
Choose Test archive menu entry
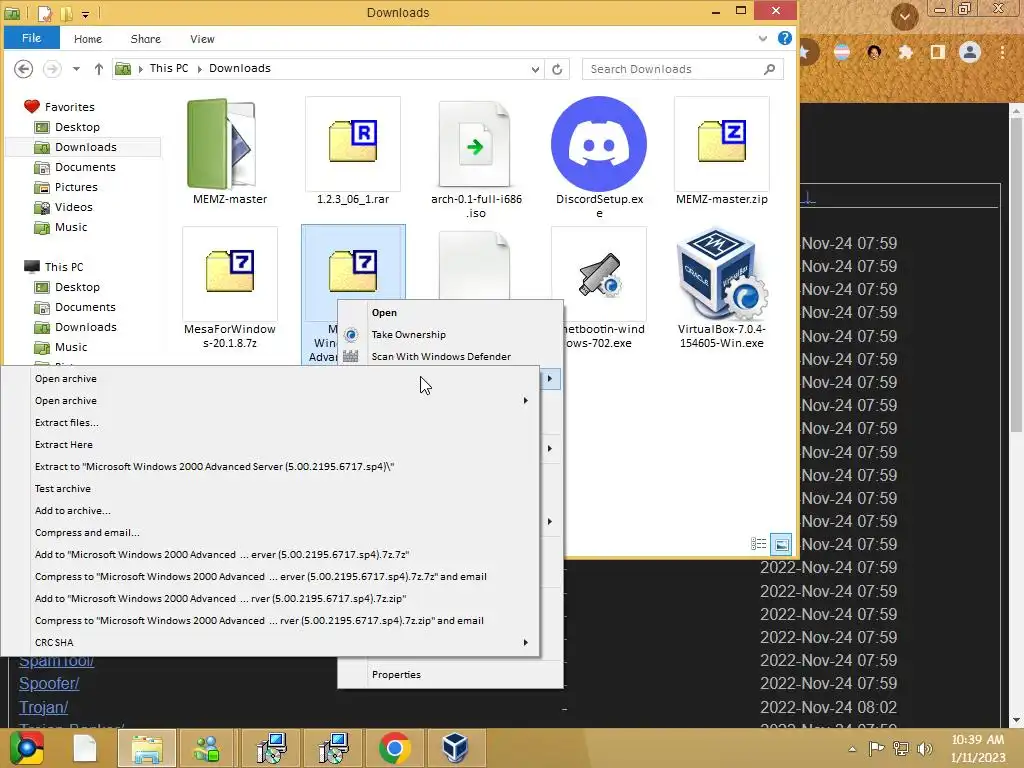tap(270, 488)
